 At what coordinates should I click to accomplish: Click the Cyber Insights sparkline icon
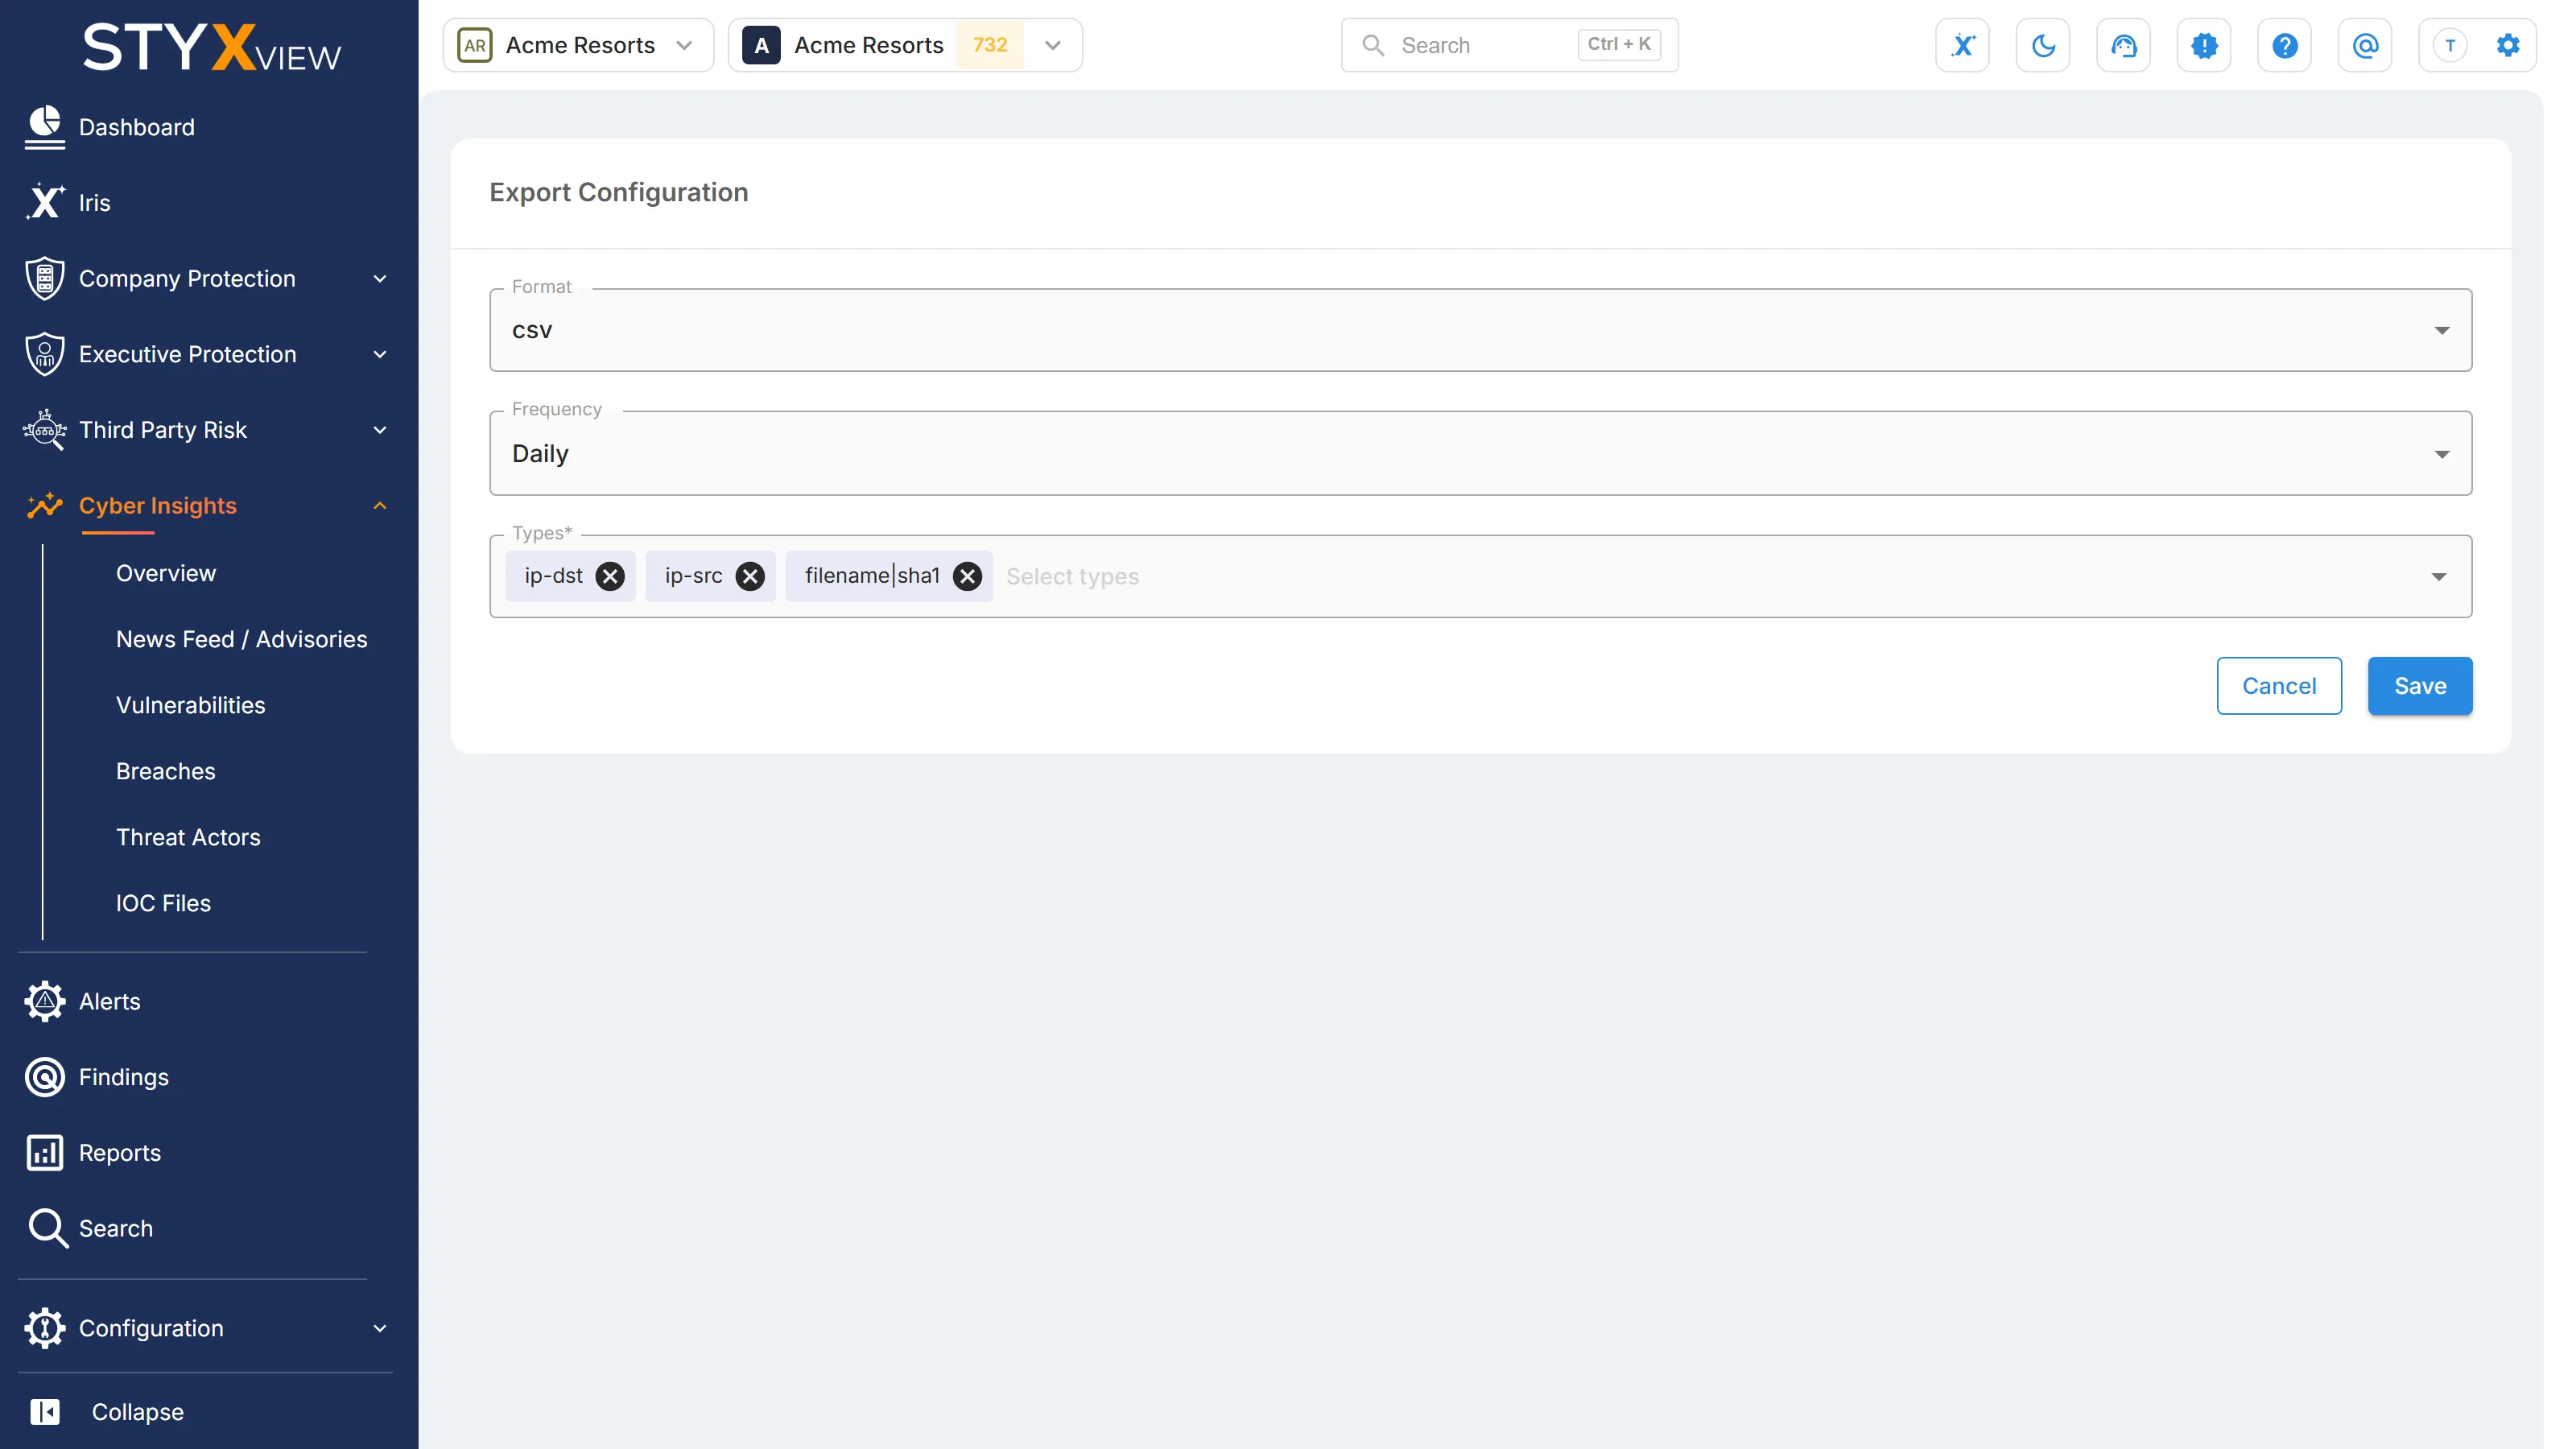point(44,506)
